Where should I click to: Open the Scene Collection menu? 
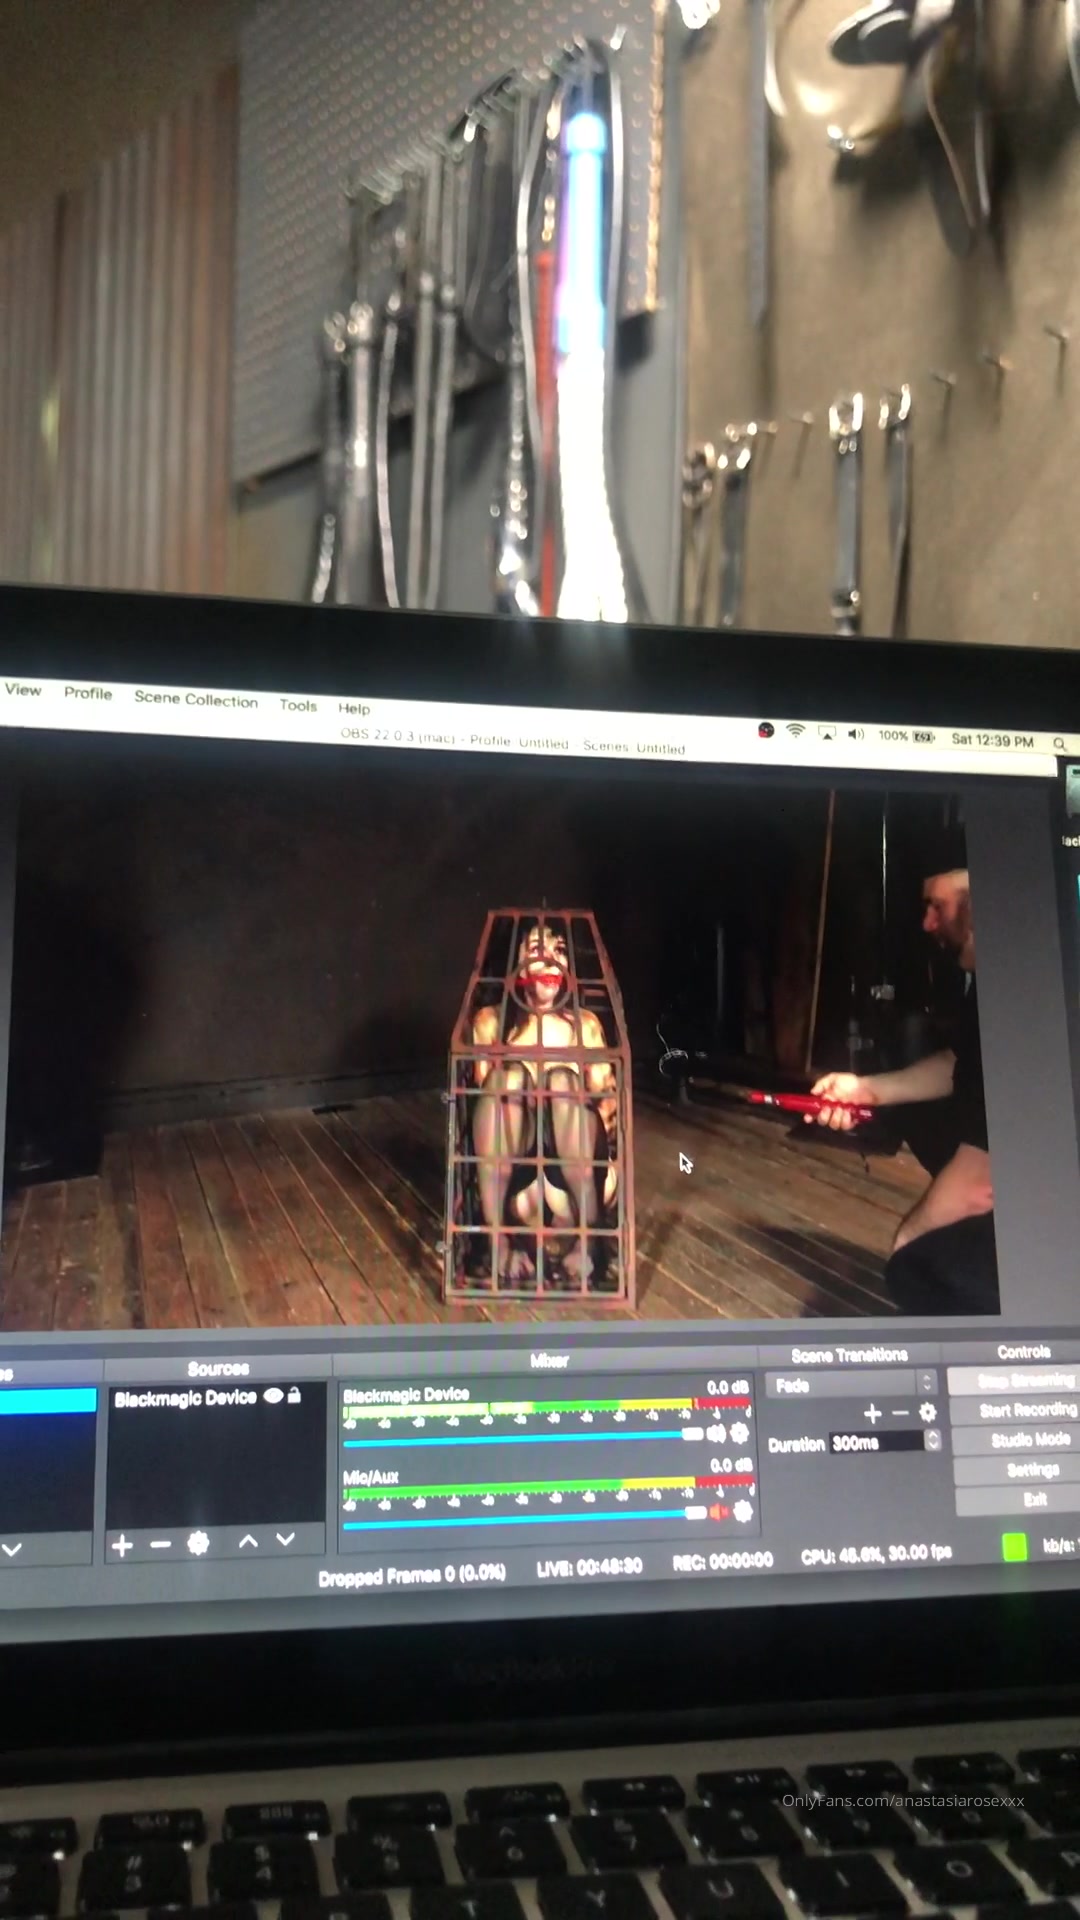196,699
